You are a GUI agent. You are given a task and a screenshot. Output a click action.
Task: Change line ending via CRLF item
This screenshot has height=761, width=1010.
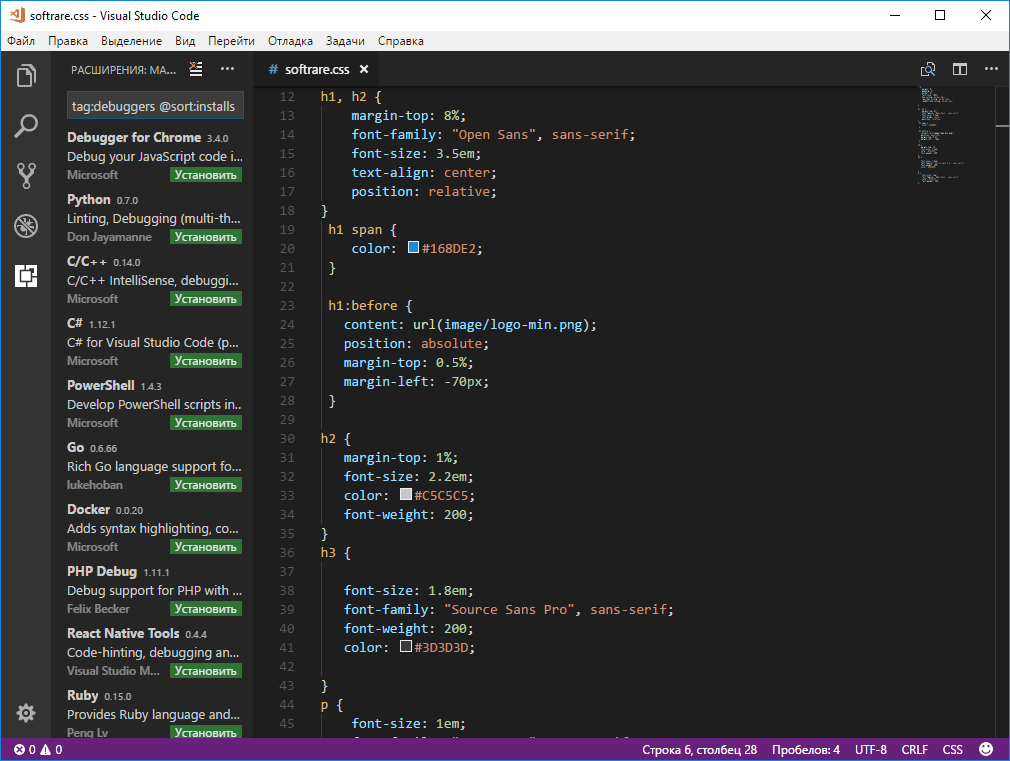pyautogui.click(x=915, y=749)
